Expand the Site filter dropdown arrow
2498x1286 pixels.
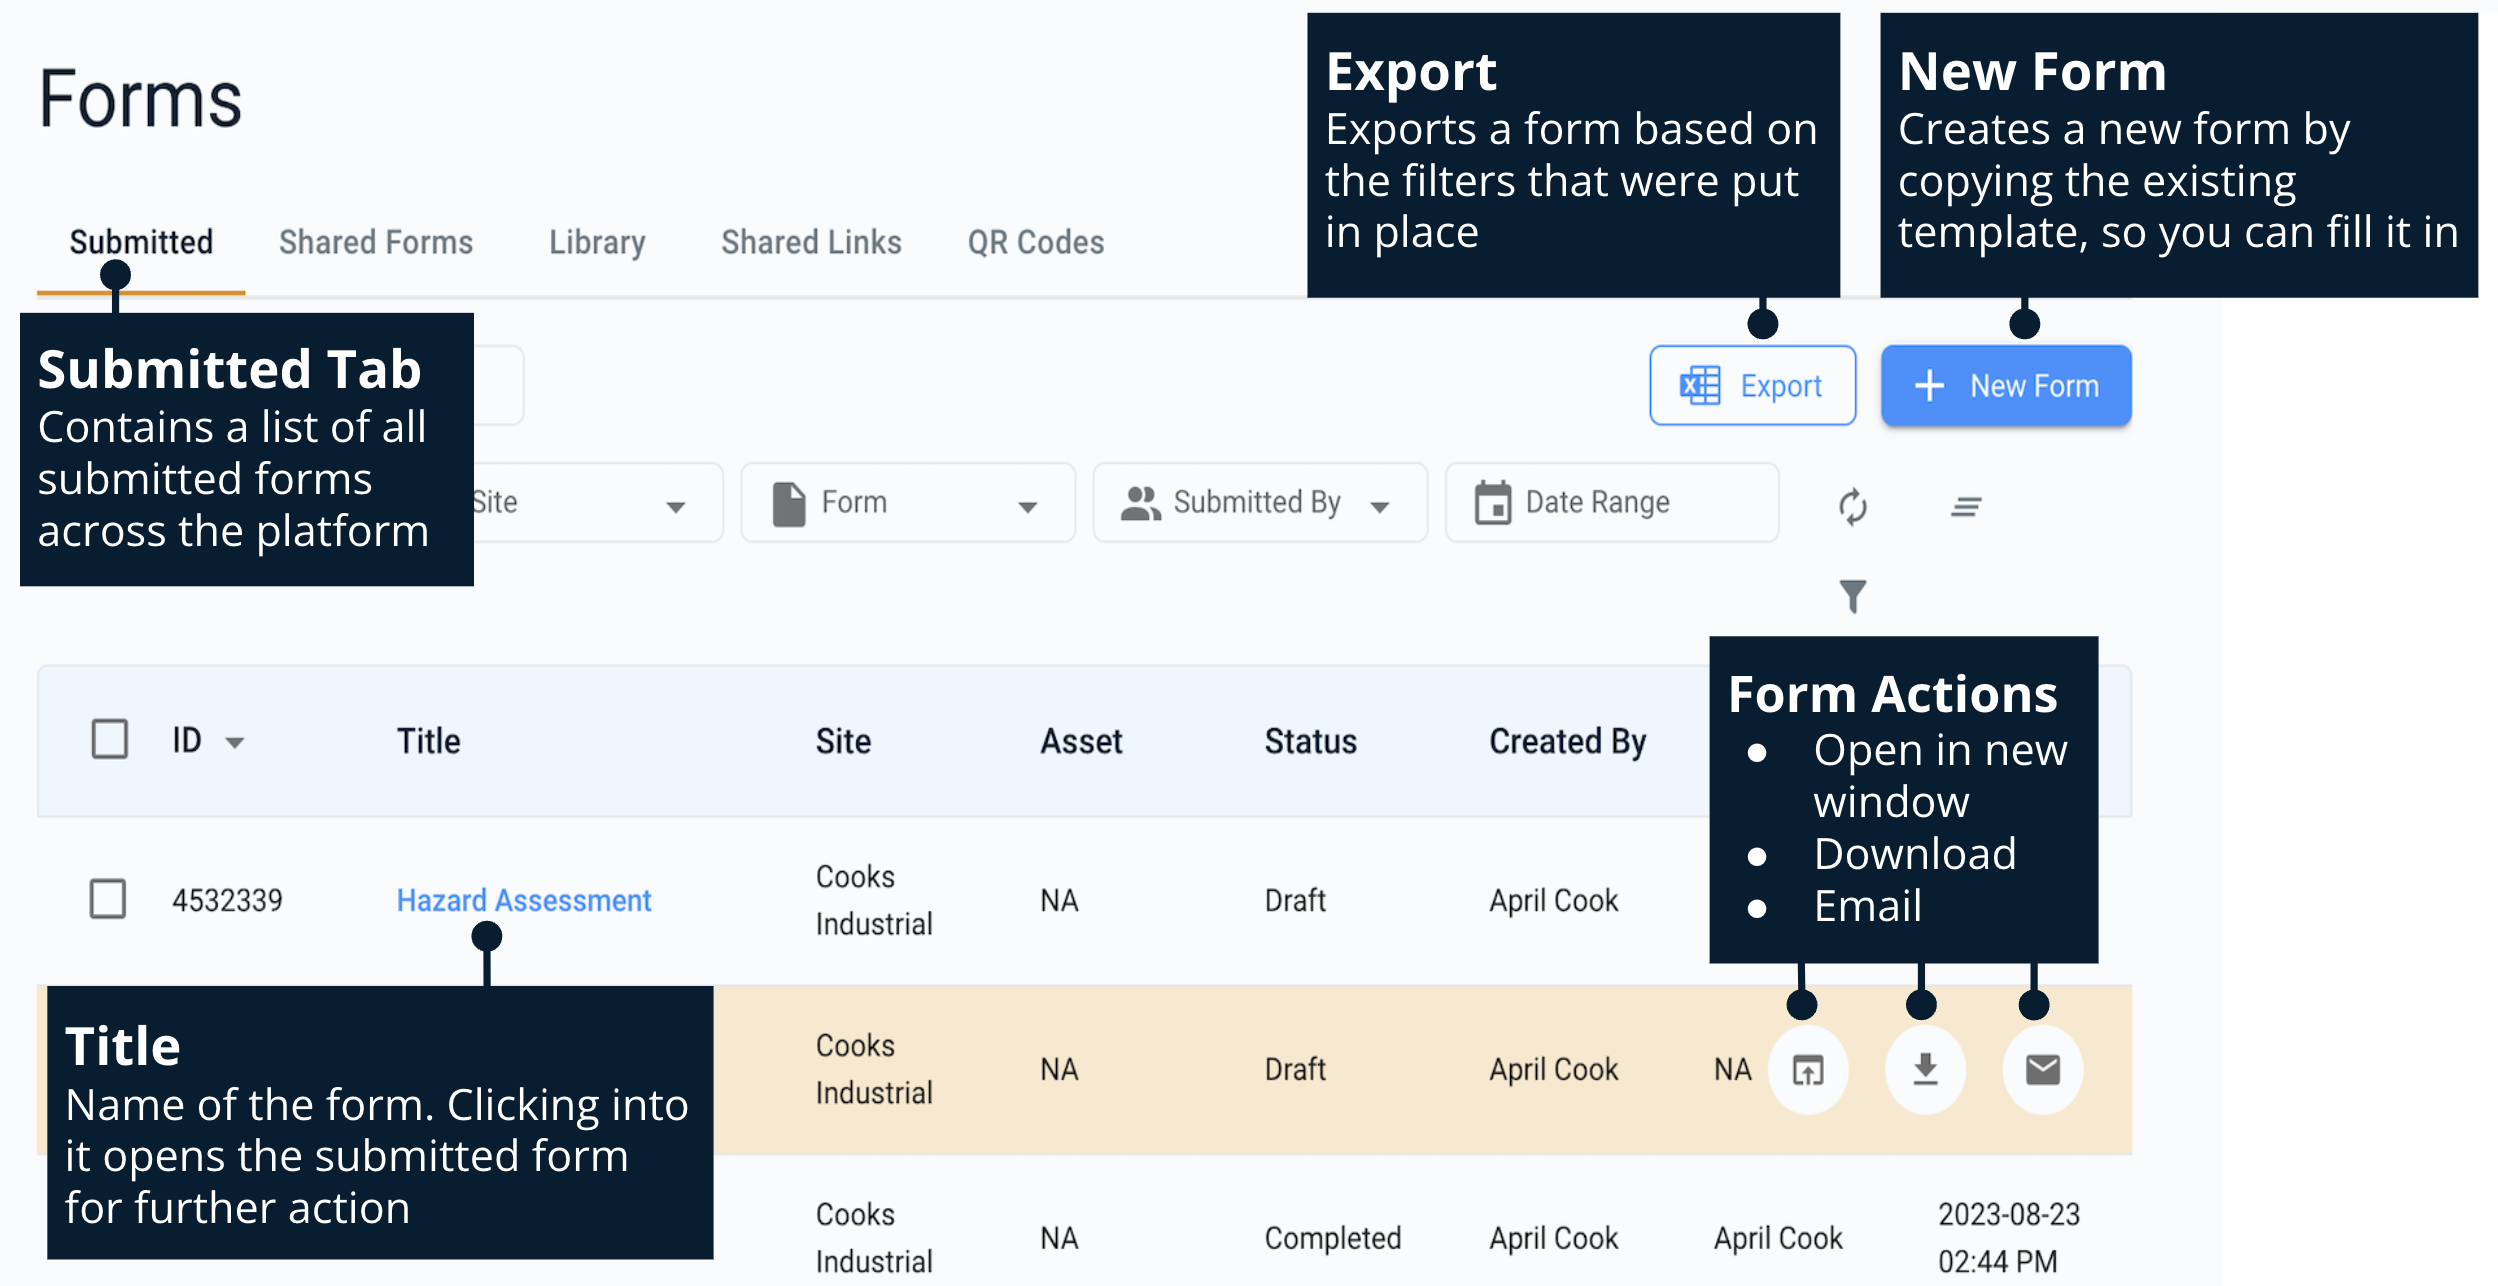[x=676, y=506]
